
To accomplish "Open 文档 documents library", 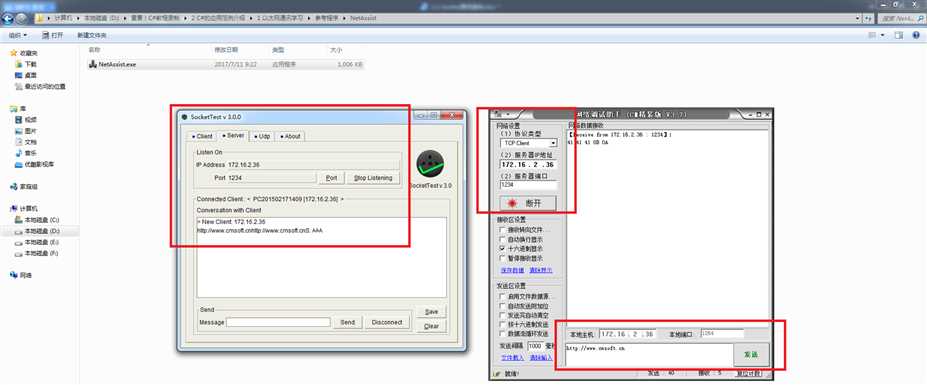I will coord(26,143).
